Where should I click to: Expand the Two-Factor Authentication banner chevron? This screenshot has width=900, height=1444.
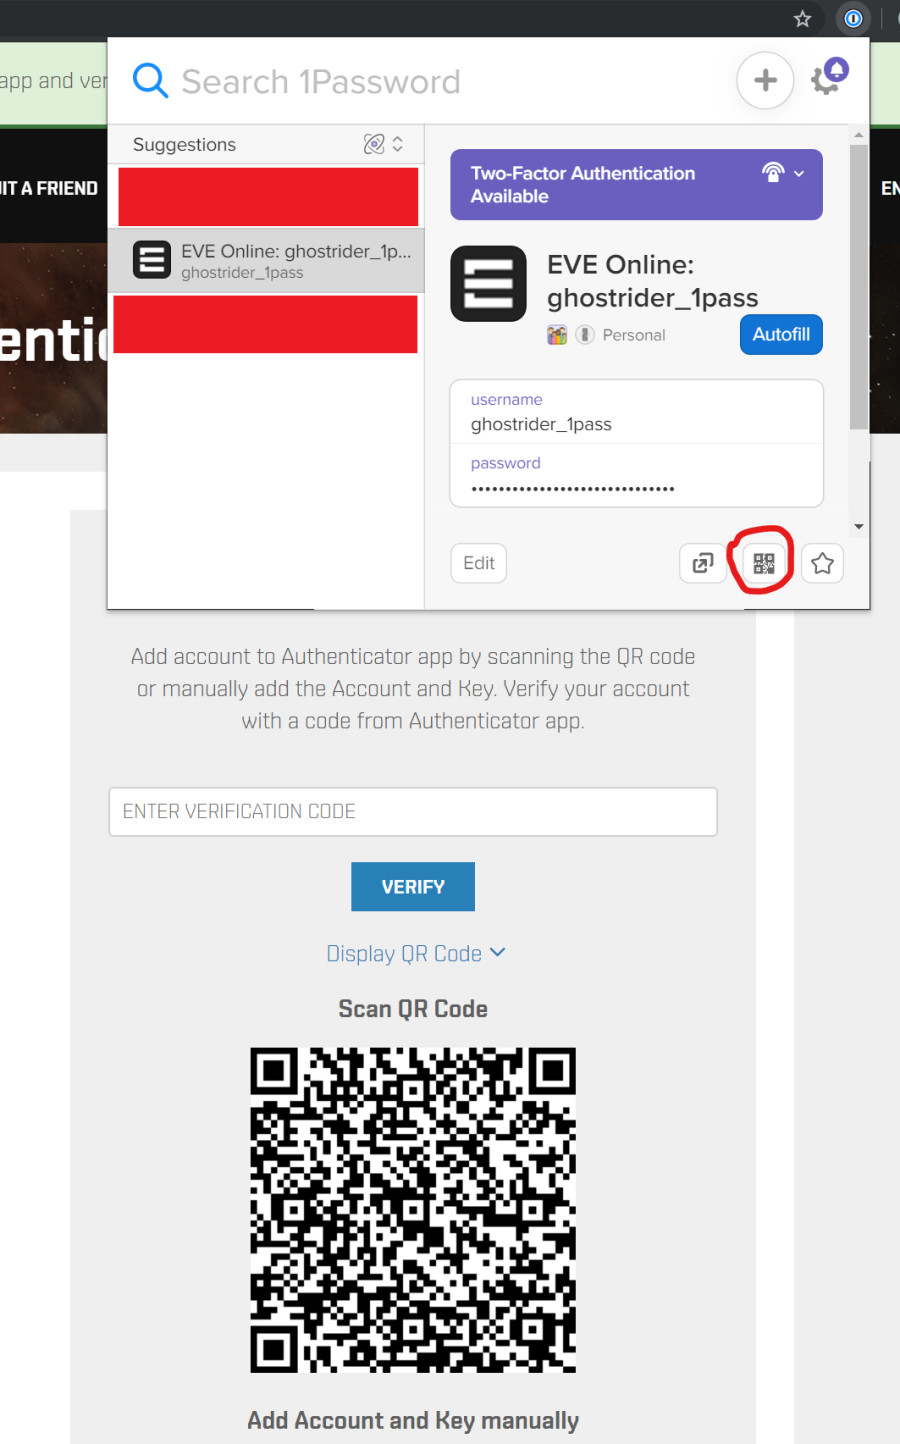[799, 173]
